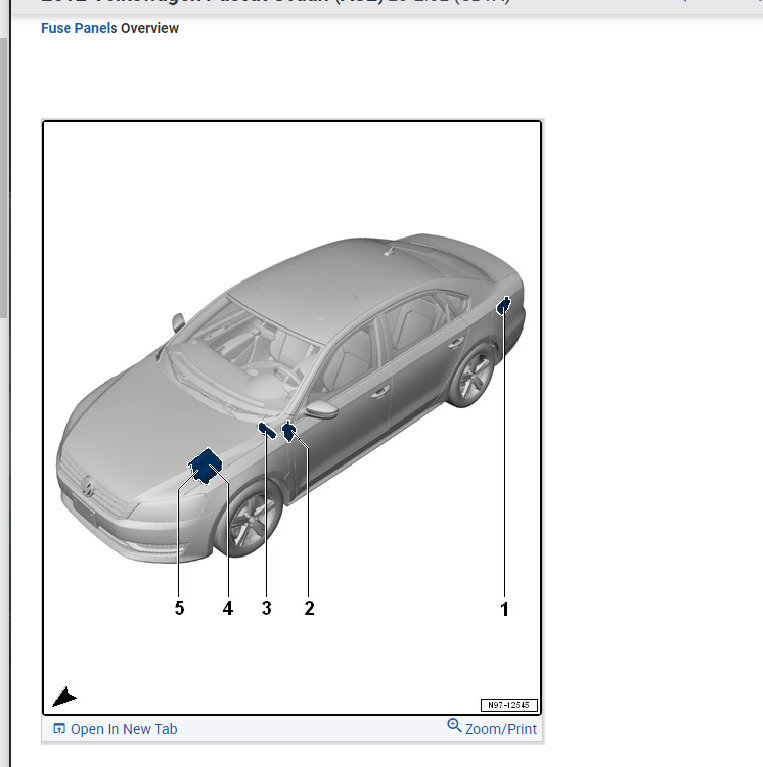Click callout number 1 in the diagram
This screenshot has width=763, height=767.
(x=504, y=608)
